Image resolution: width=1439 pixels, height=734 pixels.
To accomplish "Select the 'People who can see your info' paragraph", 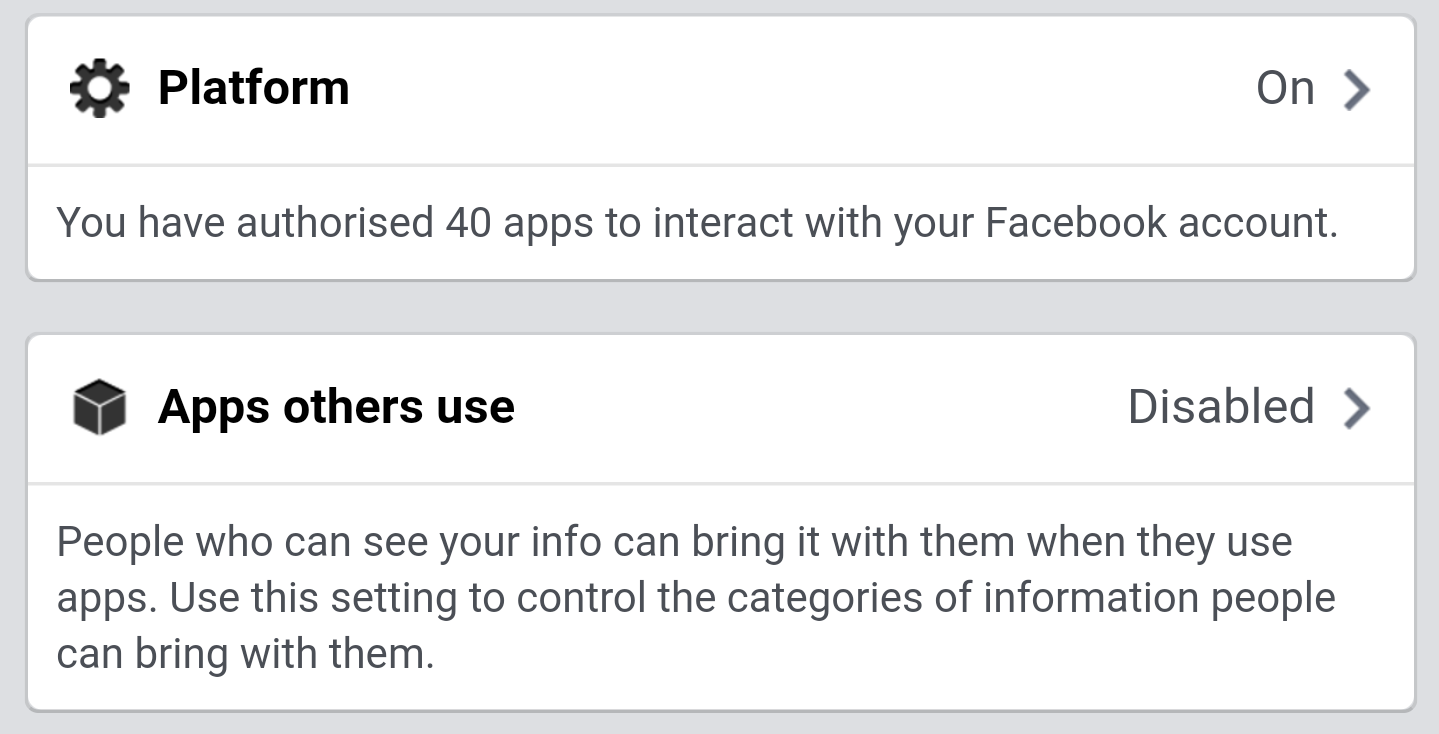I will click(x=696, y=599).
